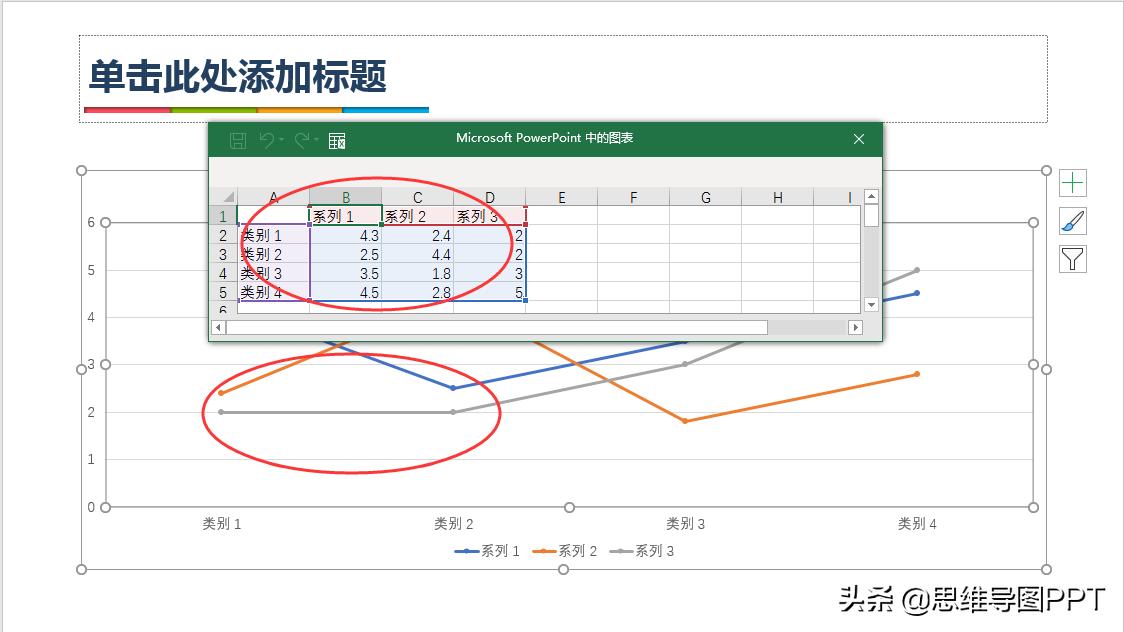Select the Chart Elements plus icon
Screen dimensions: 1124x632
pyautogui.click(x=1073, y=181)
